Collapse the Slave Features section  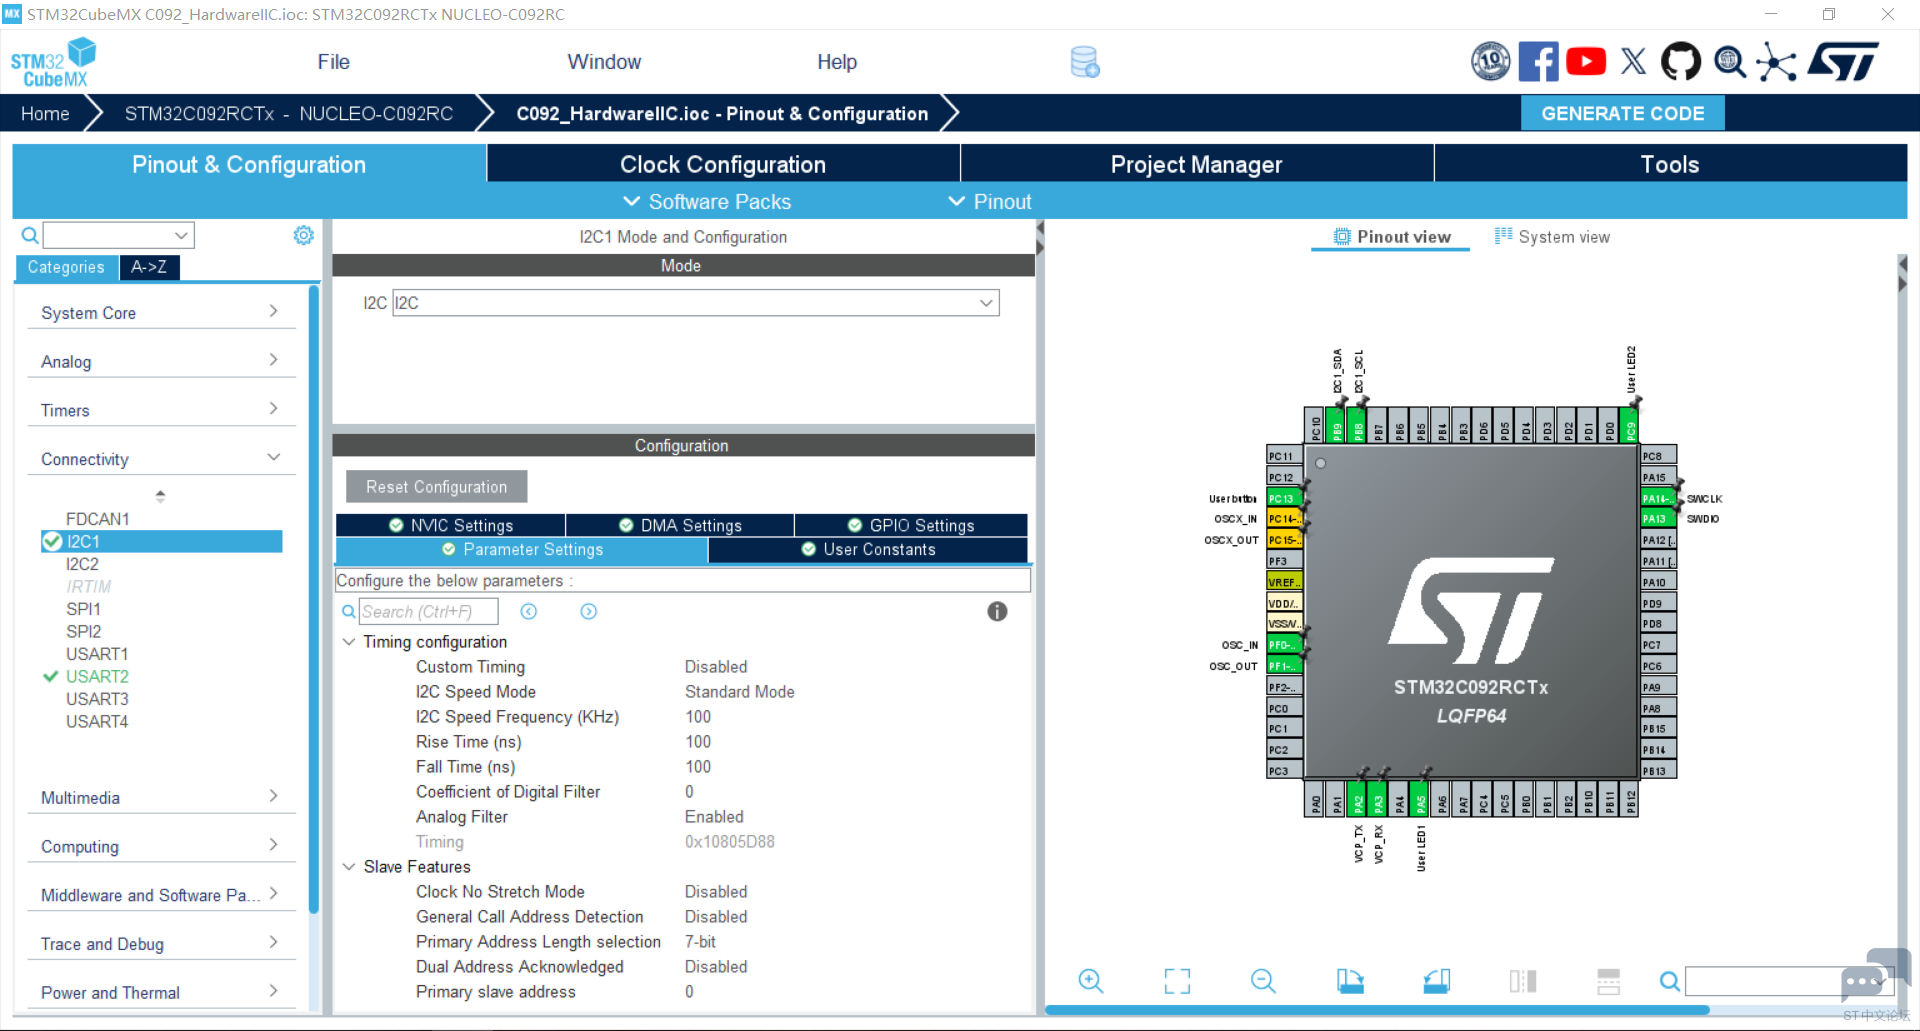click(349, 866)
